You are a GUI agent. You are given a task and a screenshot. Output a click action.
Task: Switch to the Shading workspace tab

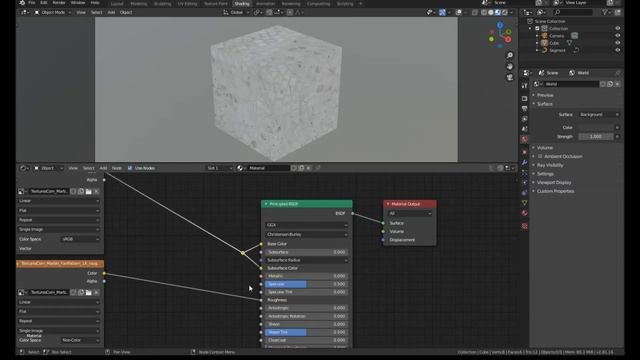click(242, 4)
